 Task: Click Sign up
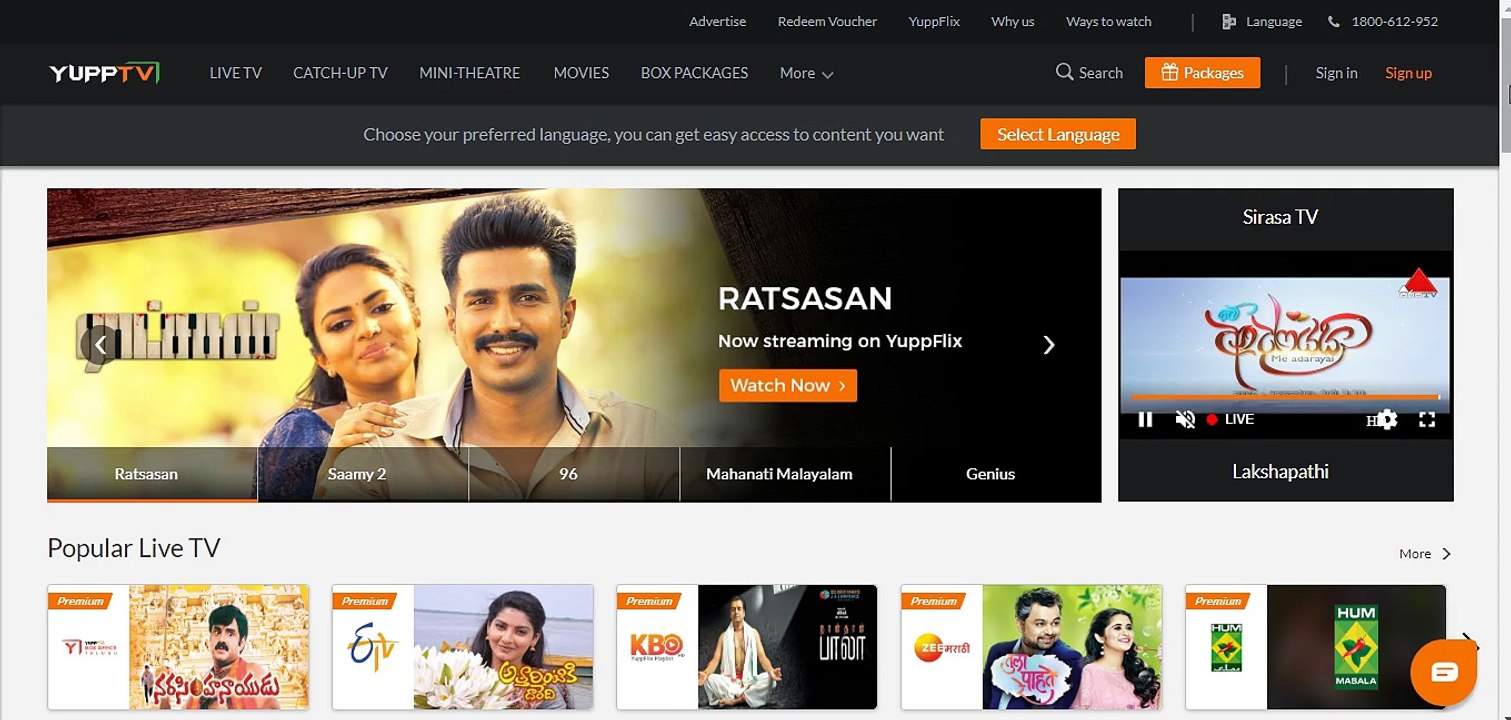pyautogui.click(x=1408, y=73)
